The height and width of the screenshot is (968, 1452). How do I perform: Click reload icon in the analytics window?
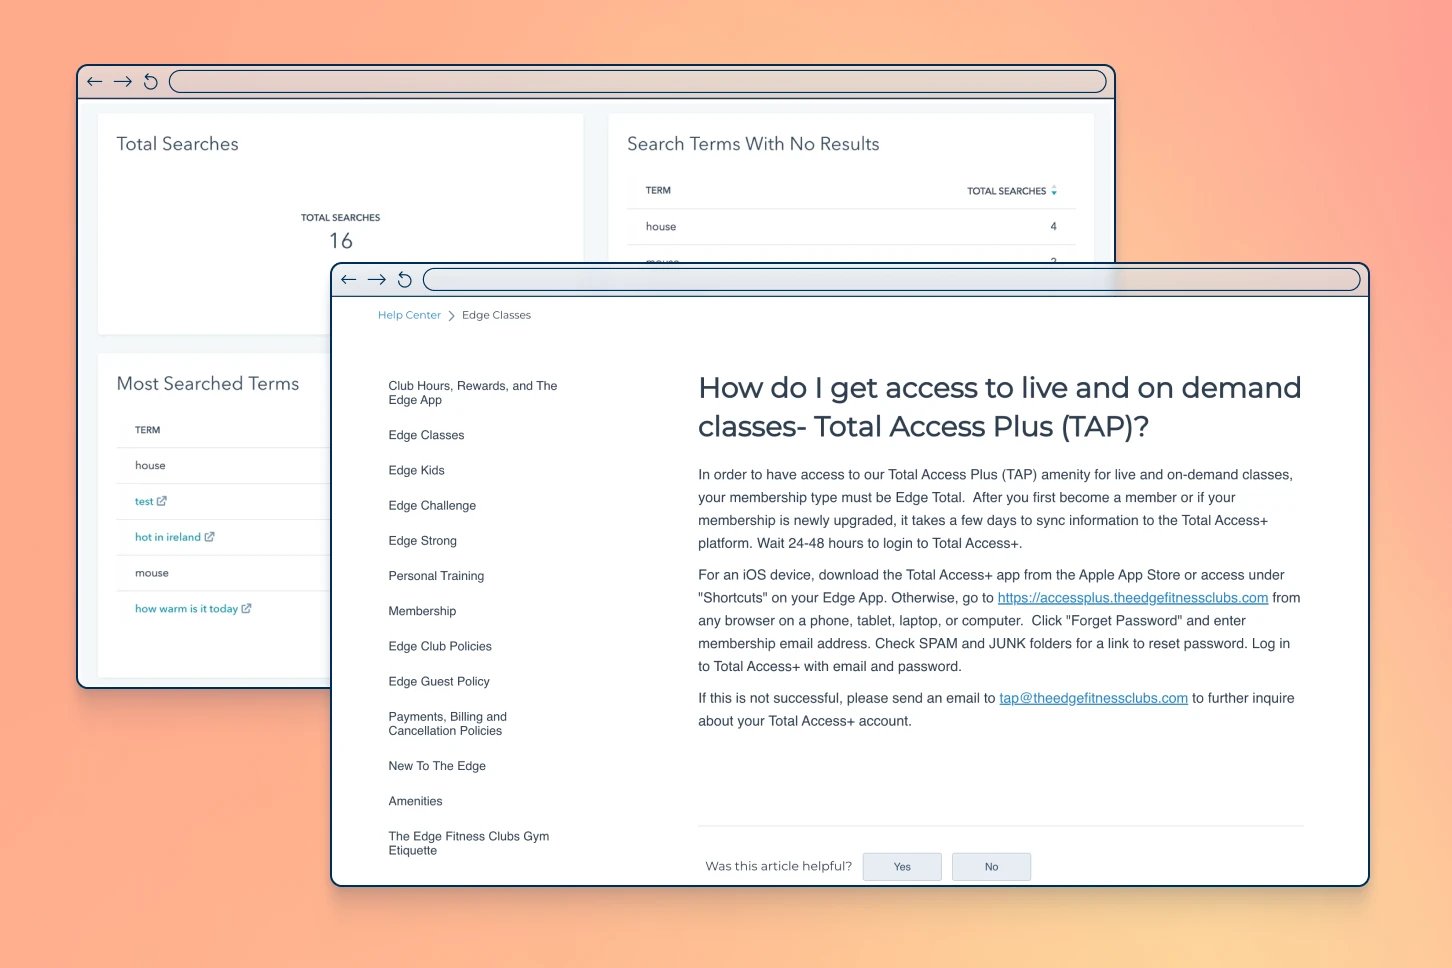[151, 82]
